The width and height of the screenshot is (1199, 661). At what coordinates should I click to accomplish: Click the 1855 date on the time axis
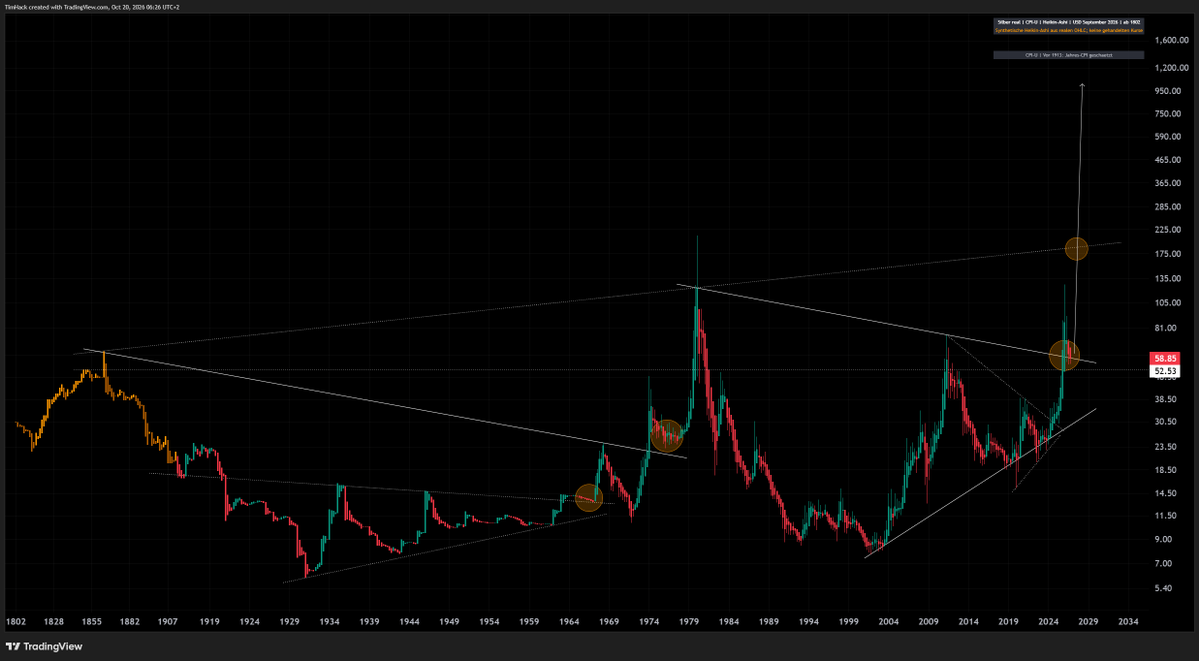pos(92,622)
